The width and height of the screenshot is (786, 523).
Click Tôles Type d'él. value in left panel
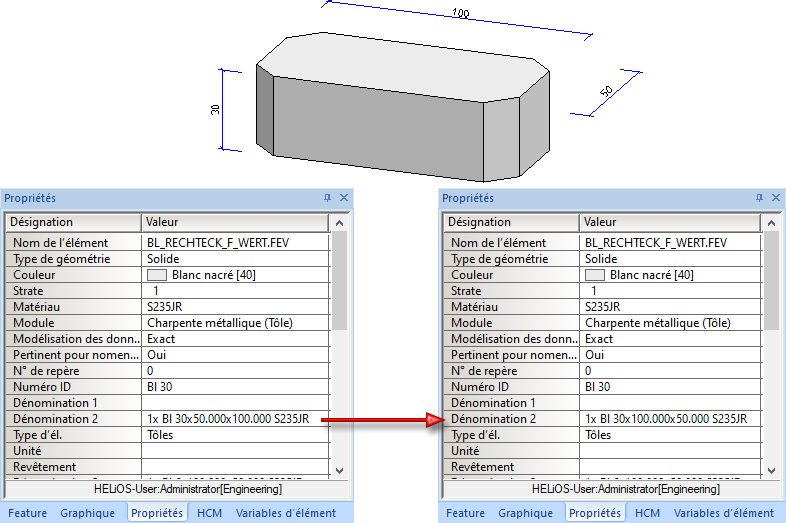point(160,435)
